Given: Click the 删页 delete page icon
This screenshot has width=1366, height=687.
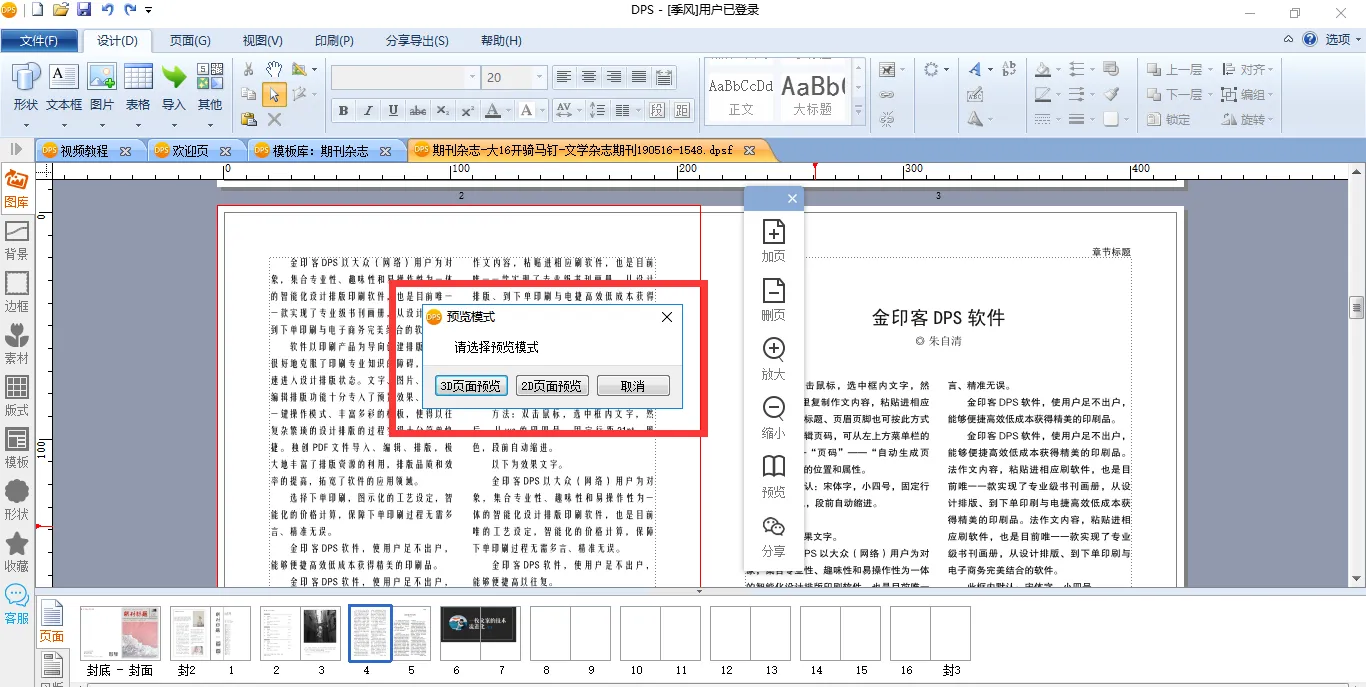Looking at the screenshot, I should 773,299.
